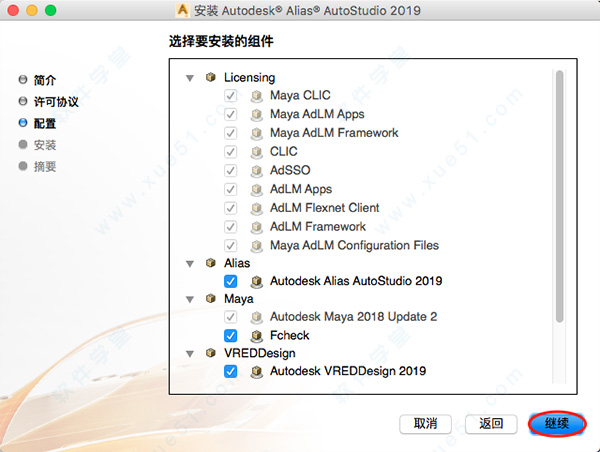The image size is (600, 452).
Task: Collapse the Licensing group
Action: click(190, 78)
